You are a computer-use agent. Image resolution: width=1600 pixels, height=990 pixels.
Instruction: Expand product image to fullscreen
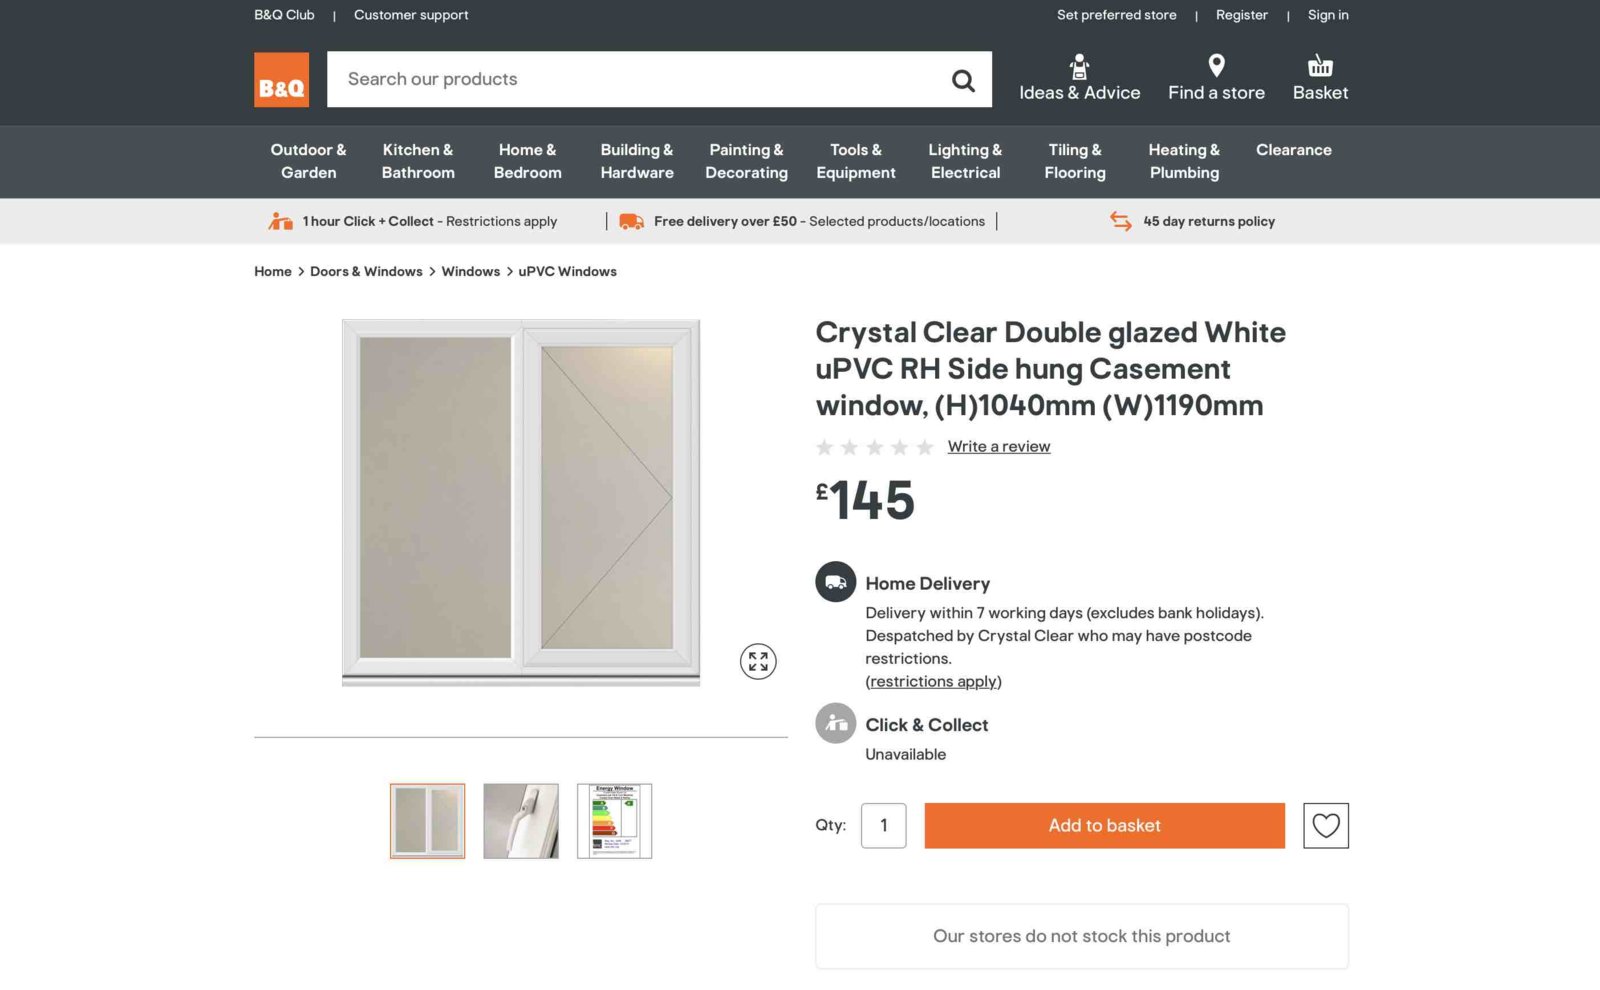(758, 661)
